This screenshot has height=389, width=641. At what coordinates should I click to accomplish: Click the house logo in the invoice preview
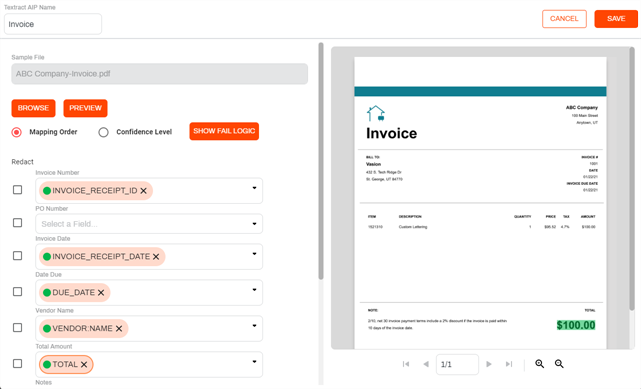[x=376, y=113]
